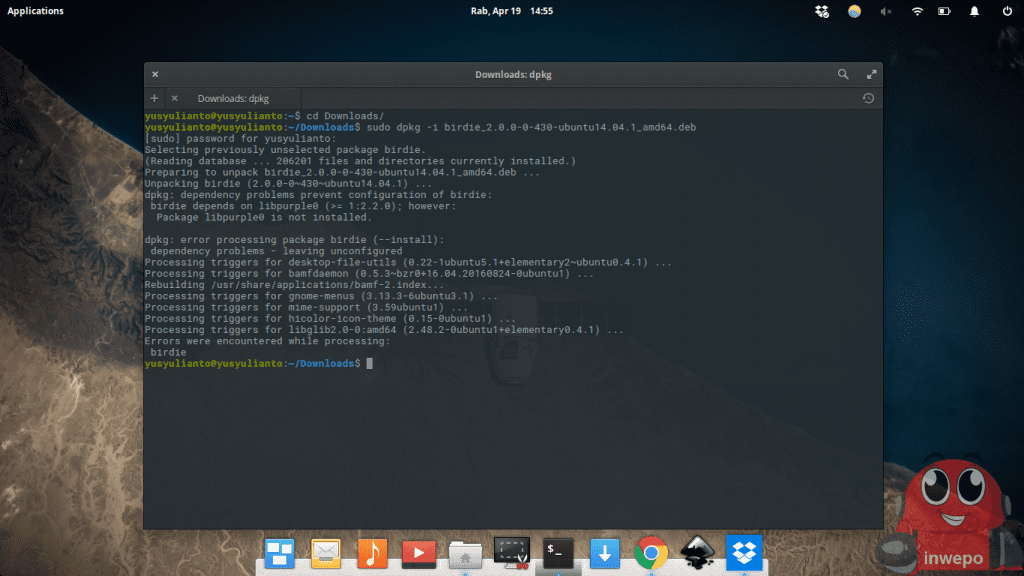Open the Music player from the dock
Image resolution: width=1024 pixels, height=576 pixels.
tap(372, 552)
